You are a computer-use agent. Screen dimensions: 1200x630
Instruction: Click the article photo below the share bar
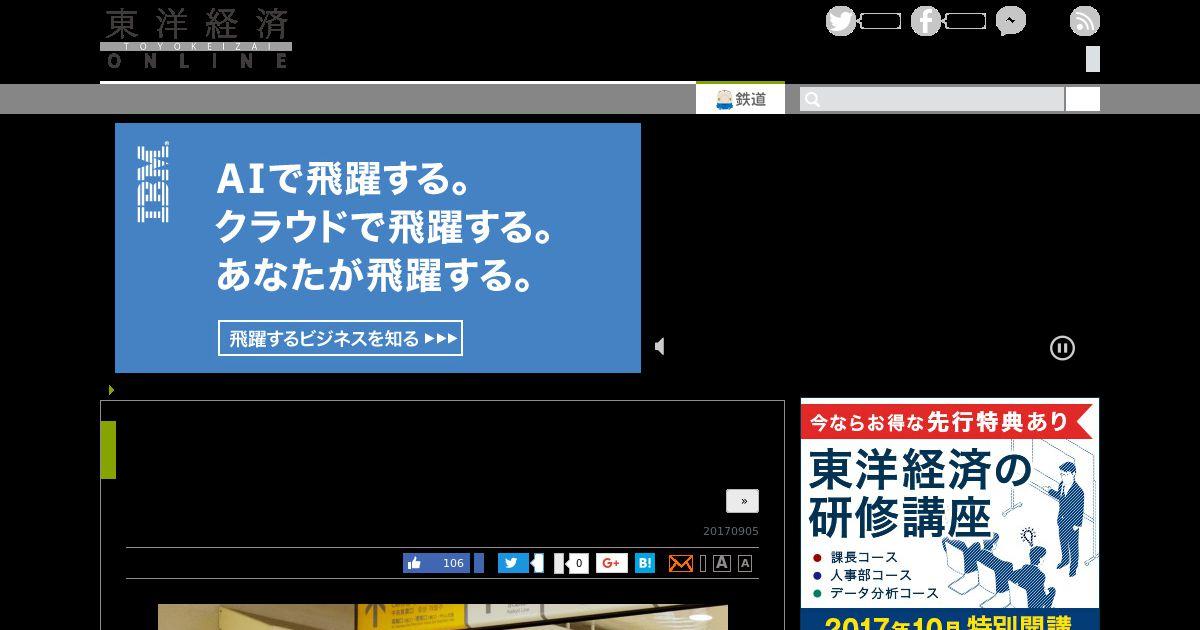click(443, 617)
